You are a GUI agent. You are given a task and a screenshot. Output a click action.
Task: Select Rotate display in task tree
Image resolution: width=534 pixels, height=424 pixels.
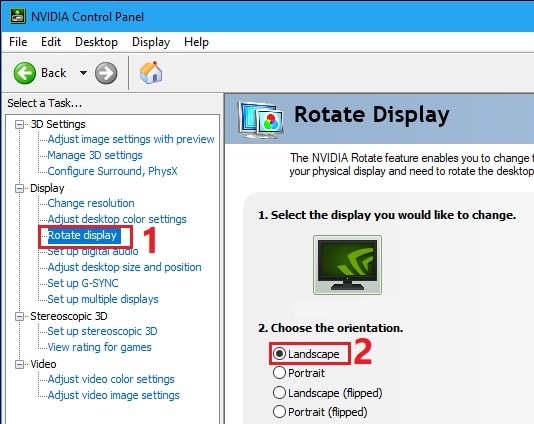pyautogui.click(x=84, y=235)
